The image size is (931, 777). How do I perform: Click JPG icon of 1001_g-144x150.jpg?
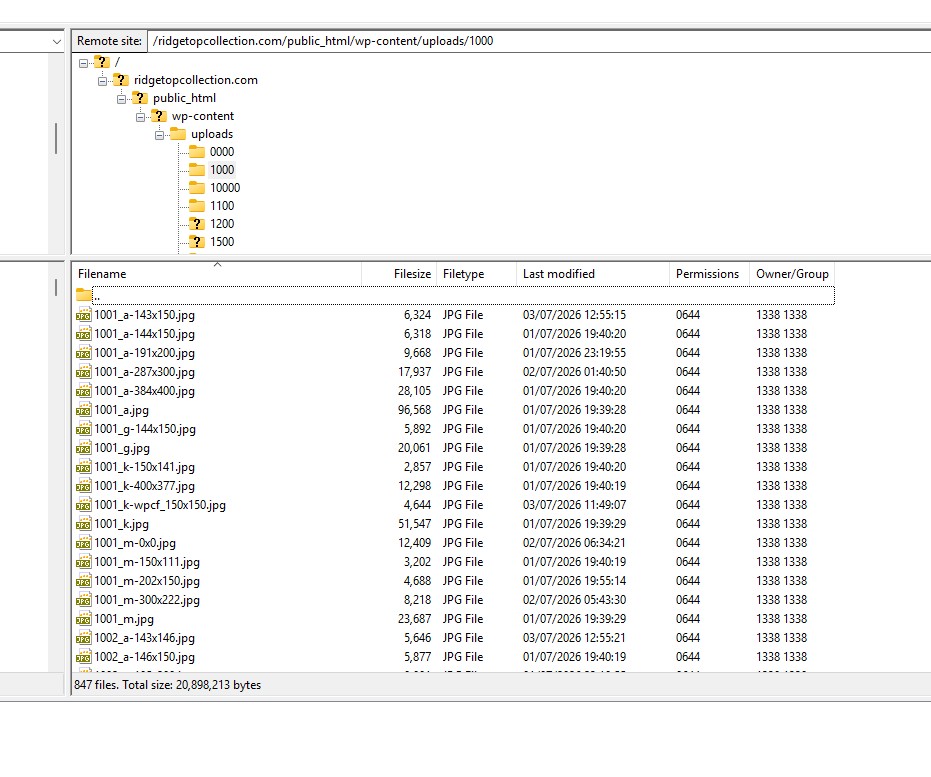click(x=84, y=429)
